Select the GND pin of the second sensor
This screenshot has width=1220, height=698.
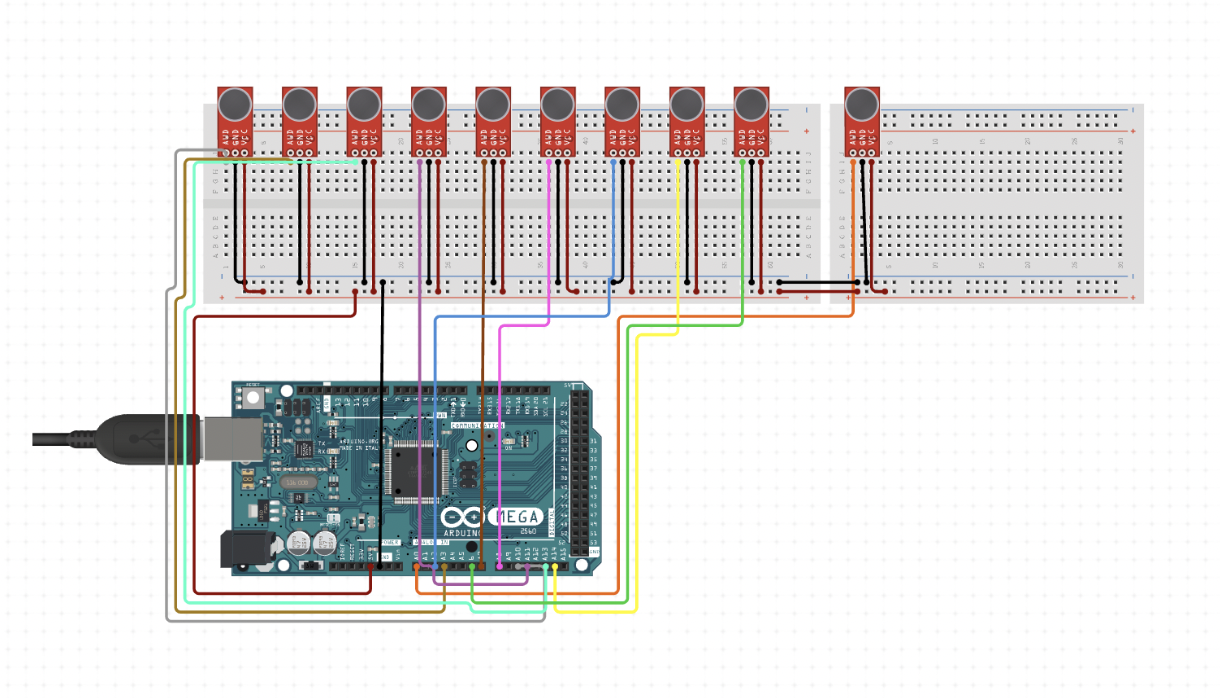coord(298,154)
